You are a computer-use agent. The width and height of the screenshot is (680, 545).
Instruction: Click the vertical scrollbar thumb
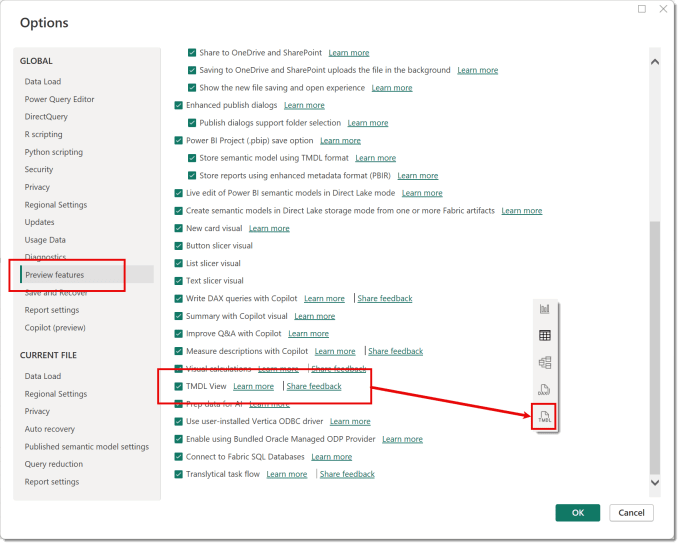click(x=657, y=349)
